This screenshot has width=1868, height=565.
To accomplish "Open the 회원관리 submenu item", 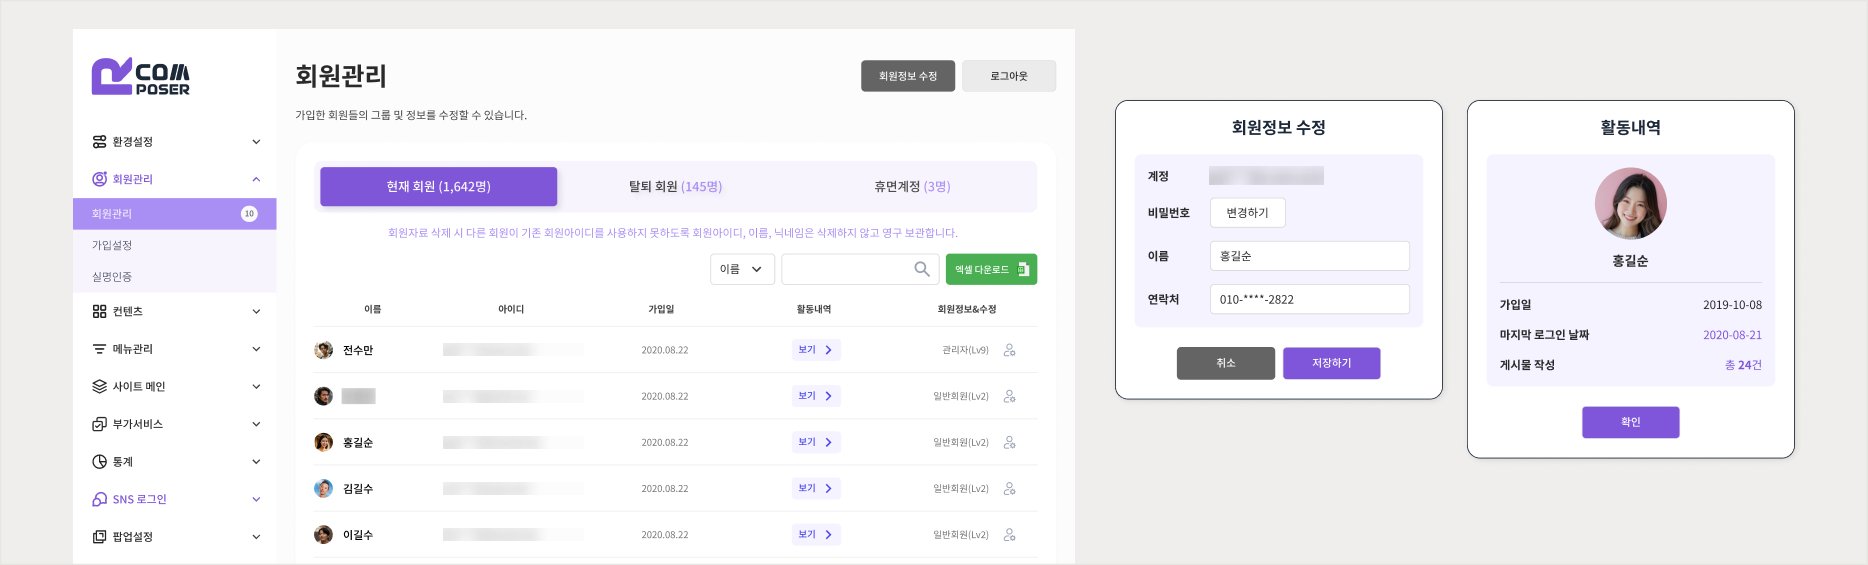I will tap(175, 214).
